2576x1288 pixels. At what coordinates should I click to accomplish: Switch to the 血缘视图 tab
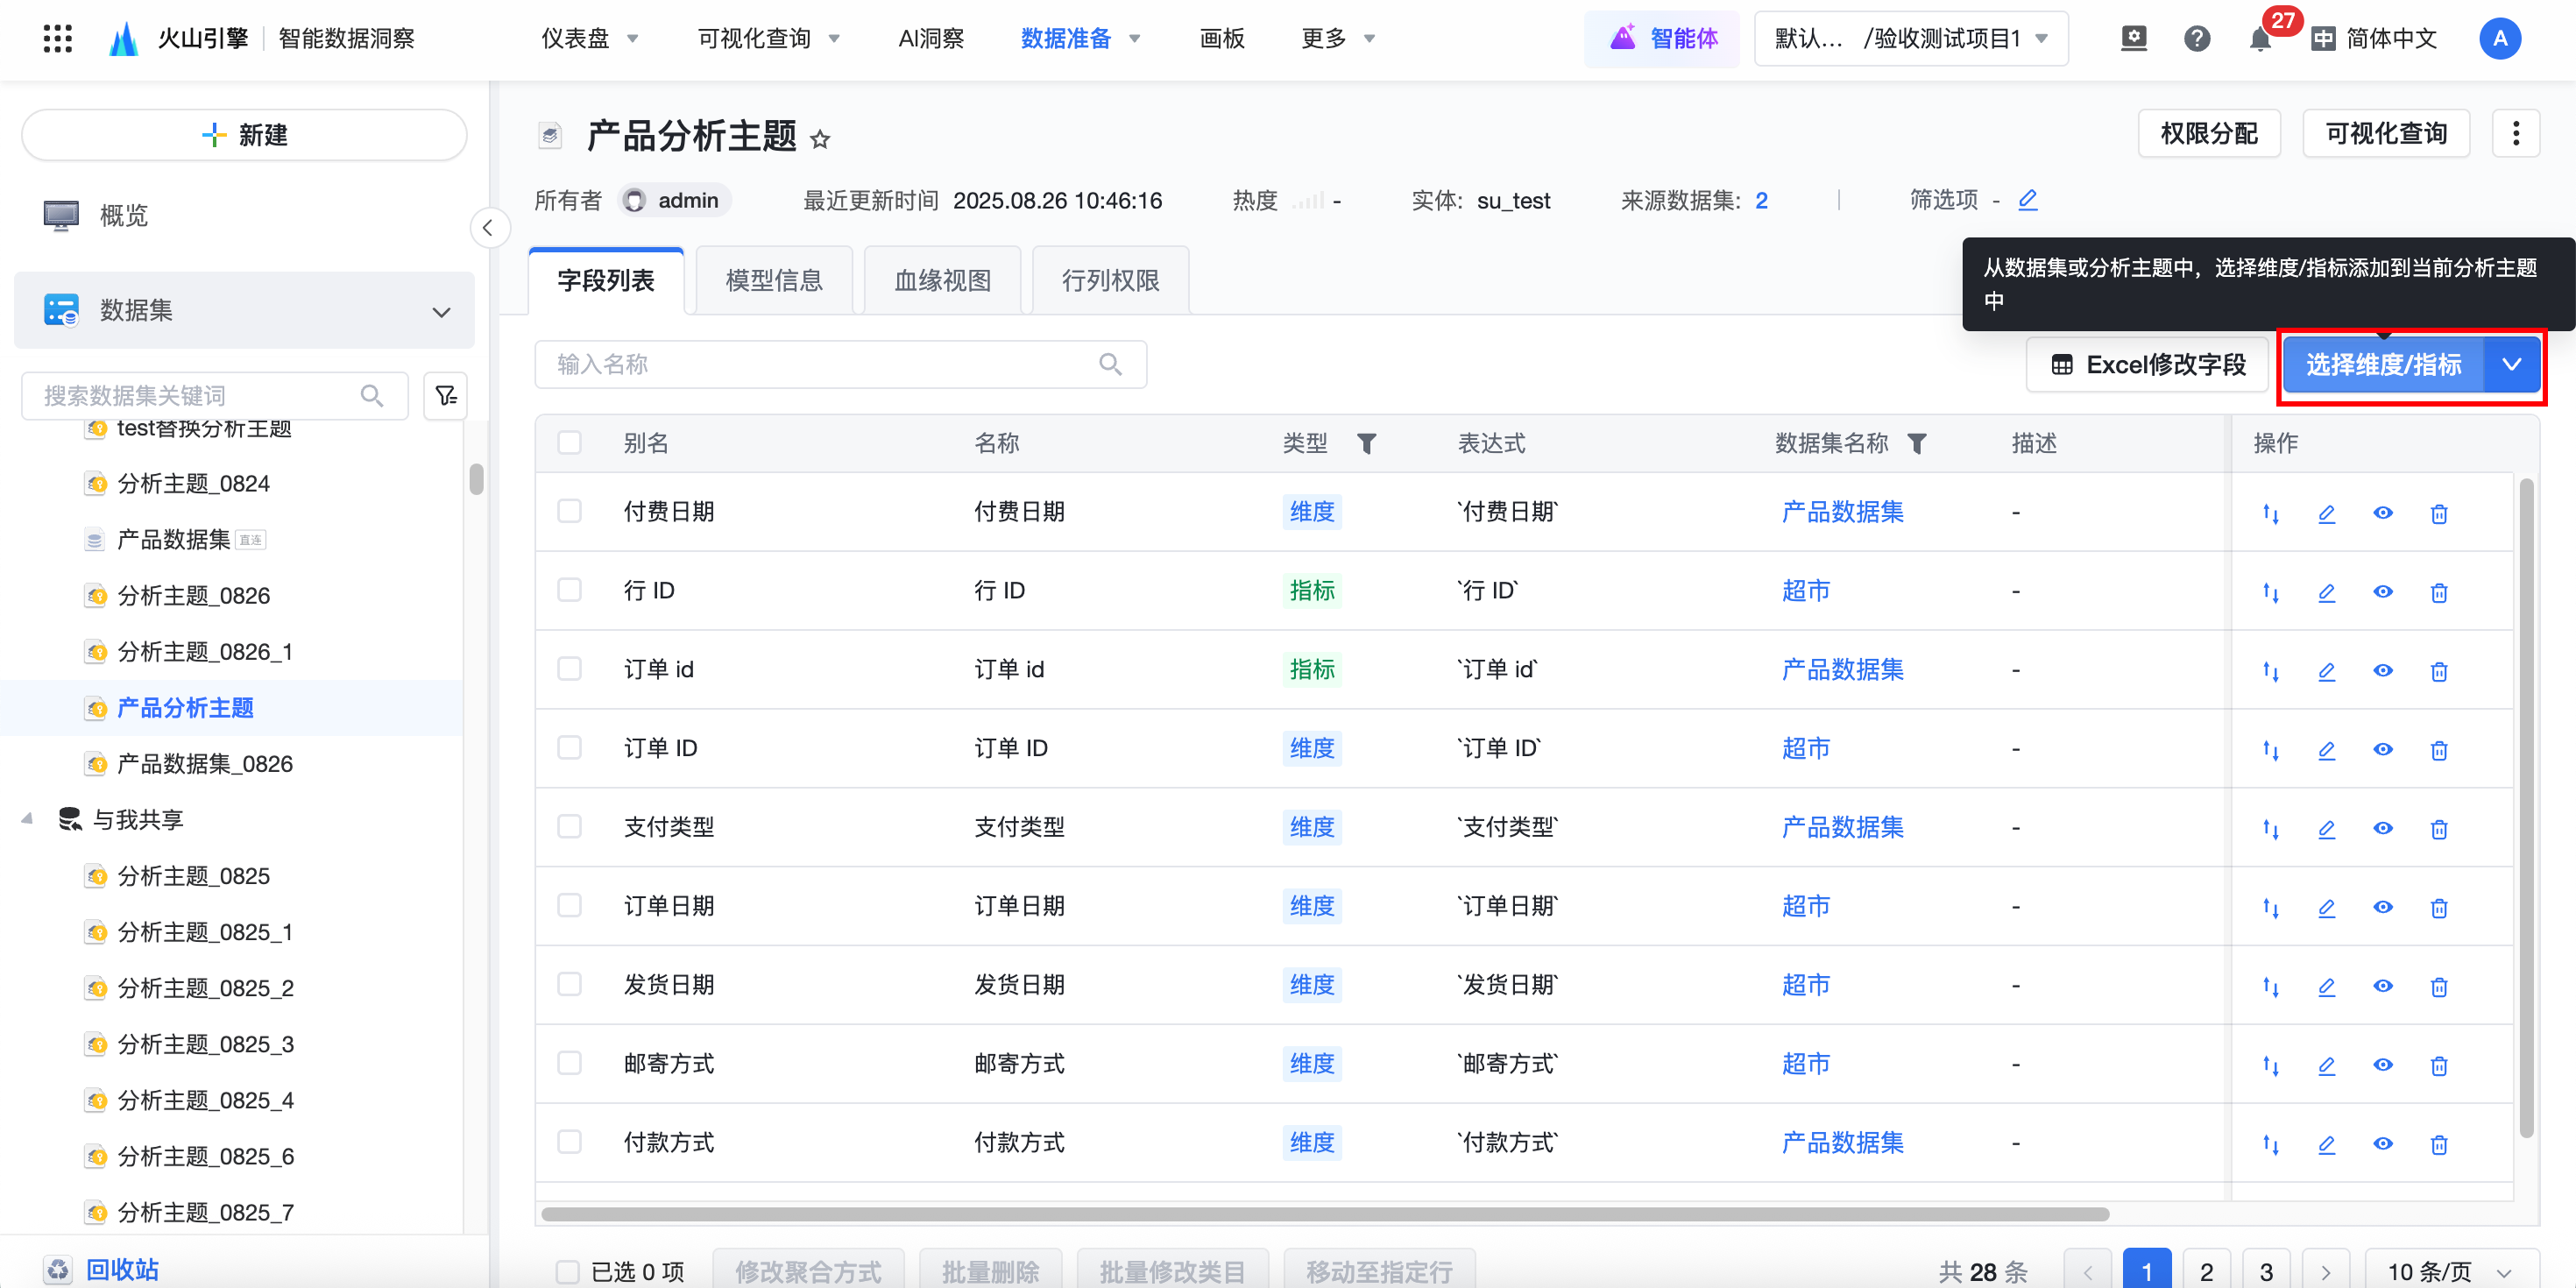(942, 281)
